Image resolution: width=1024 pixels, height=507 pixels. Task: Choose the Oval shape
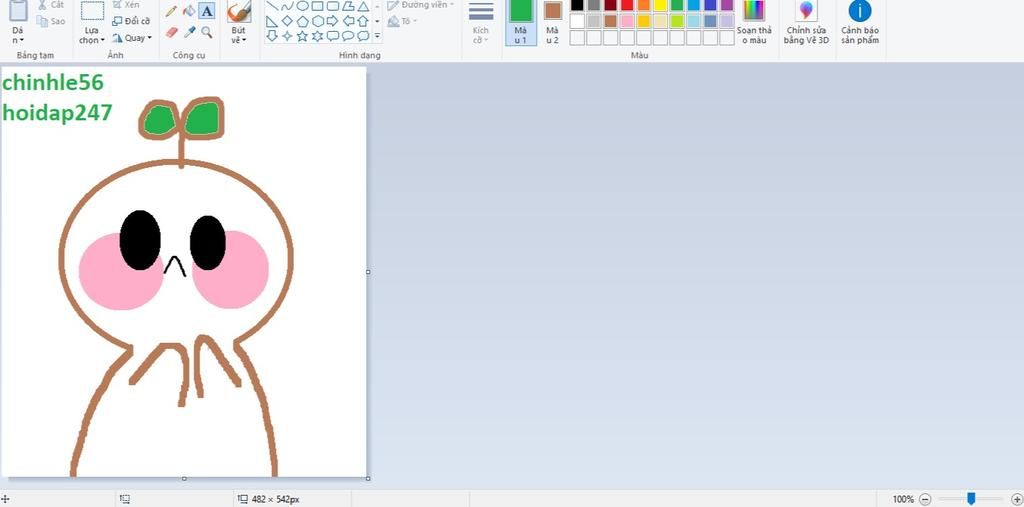tap(302, 6)
